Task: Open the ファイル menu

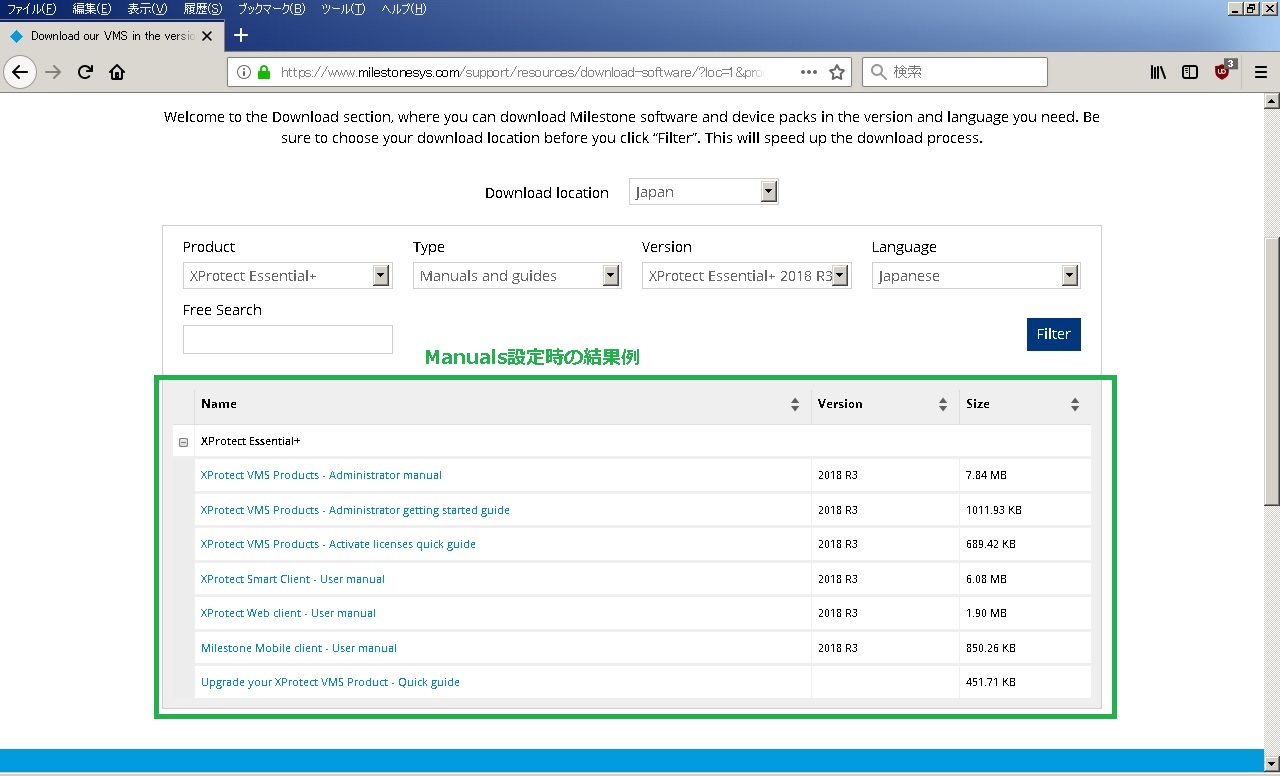Action: coord(32,9)
